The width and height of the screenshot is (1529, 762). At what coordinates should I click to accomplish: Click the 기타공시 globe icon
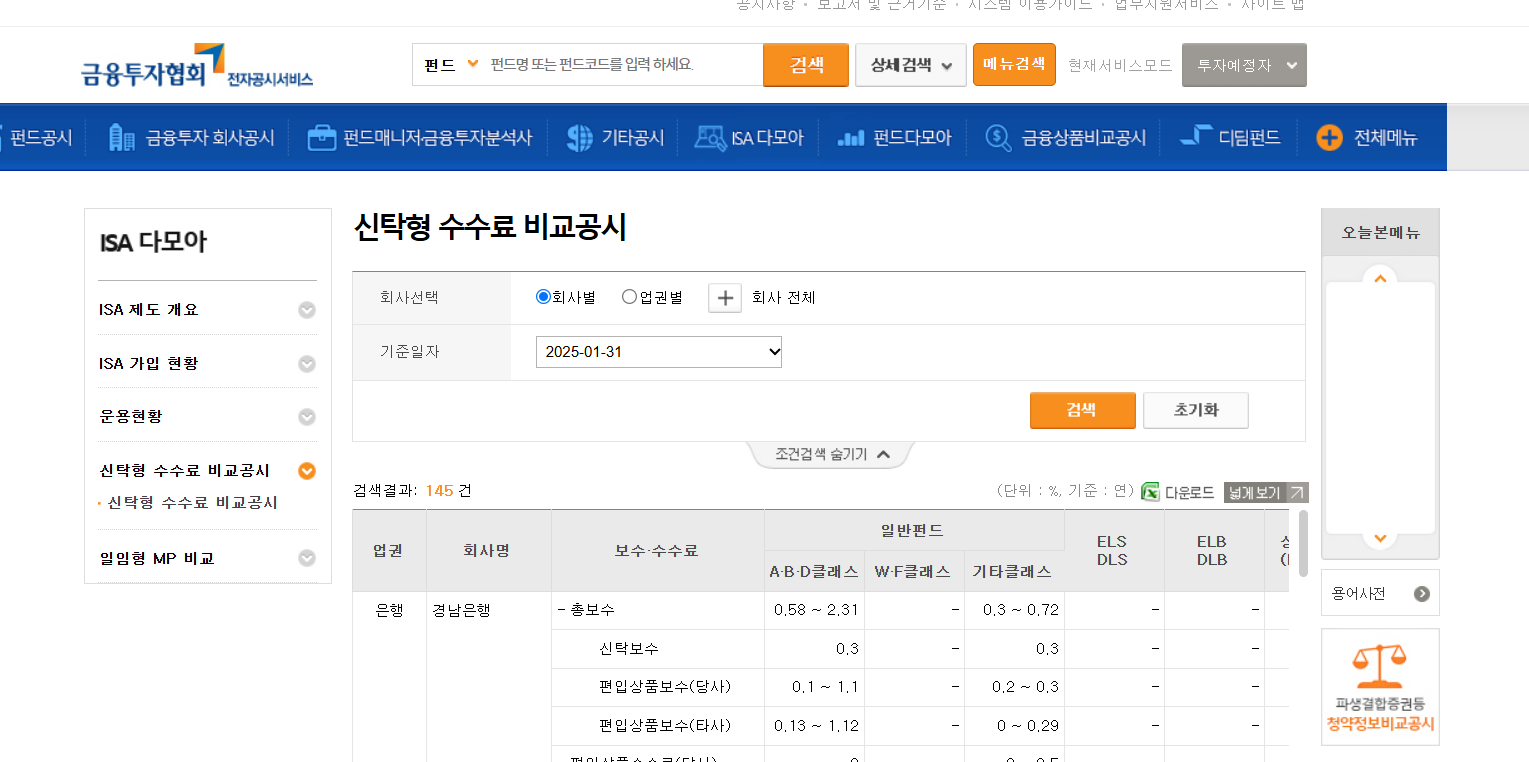579,138
